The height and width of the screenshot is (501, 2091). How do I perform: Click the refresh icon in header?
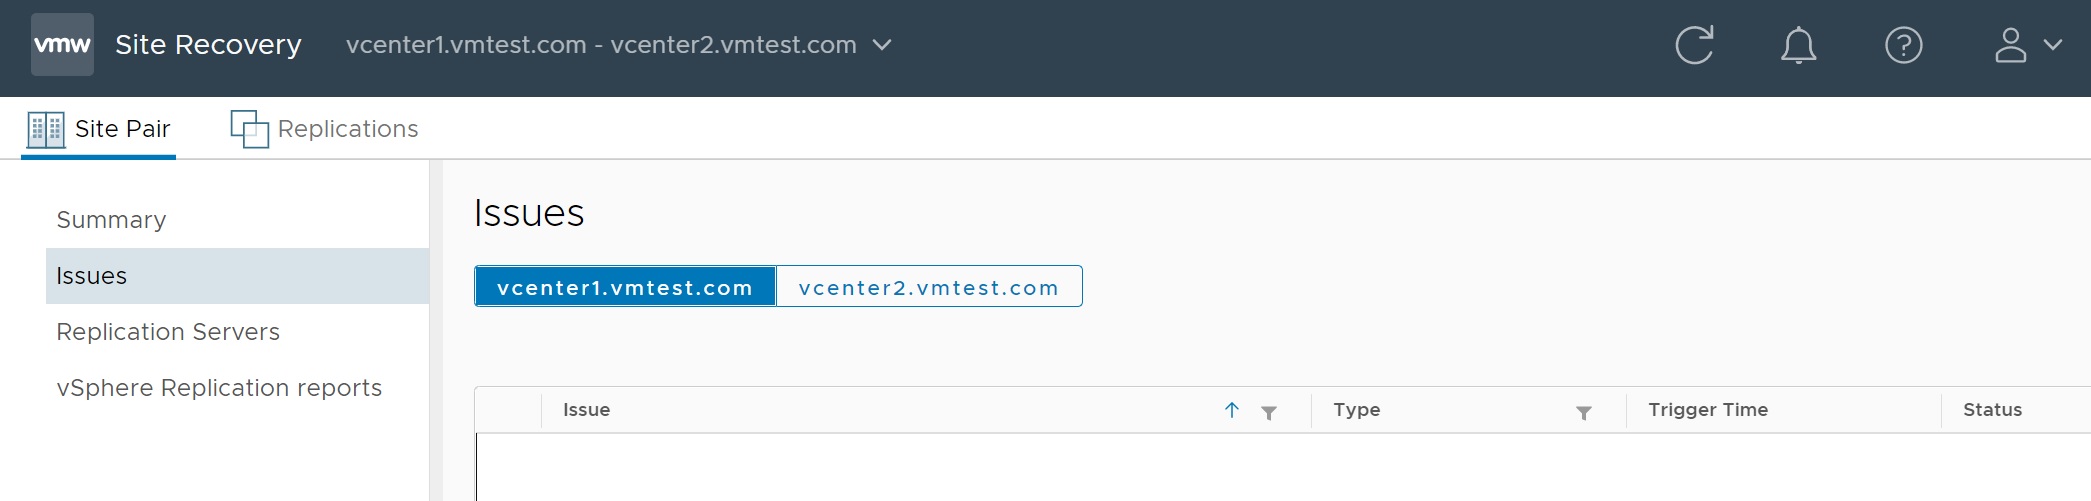point(1694,45)
